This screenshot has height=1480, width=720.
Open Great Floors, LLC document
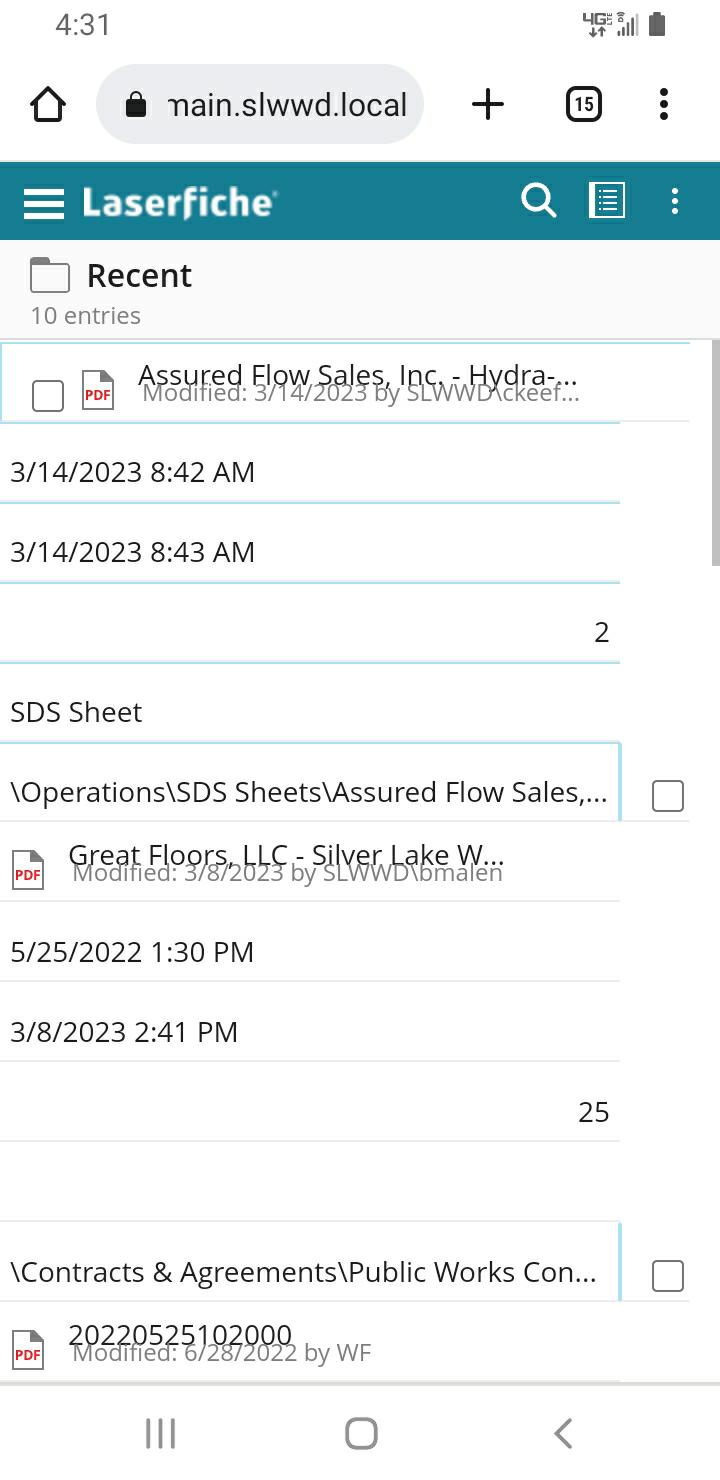pos(285,855)
